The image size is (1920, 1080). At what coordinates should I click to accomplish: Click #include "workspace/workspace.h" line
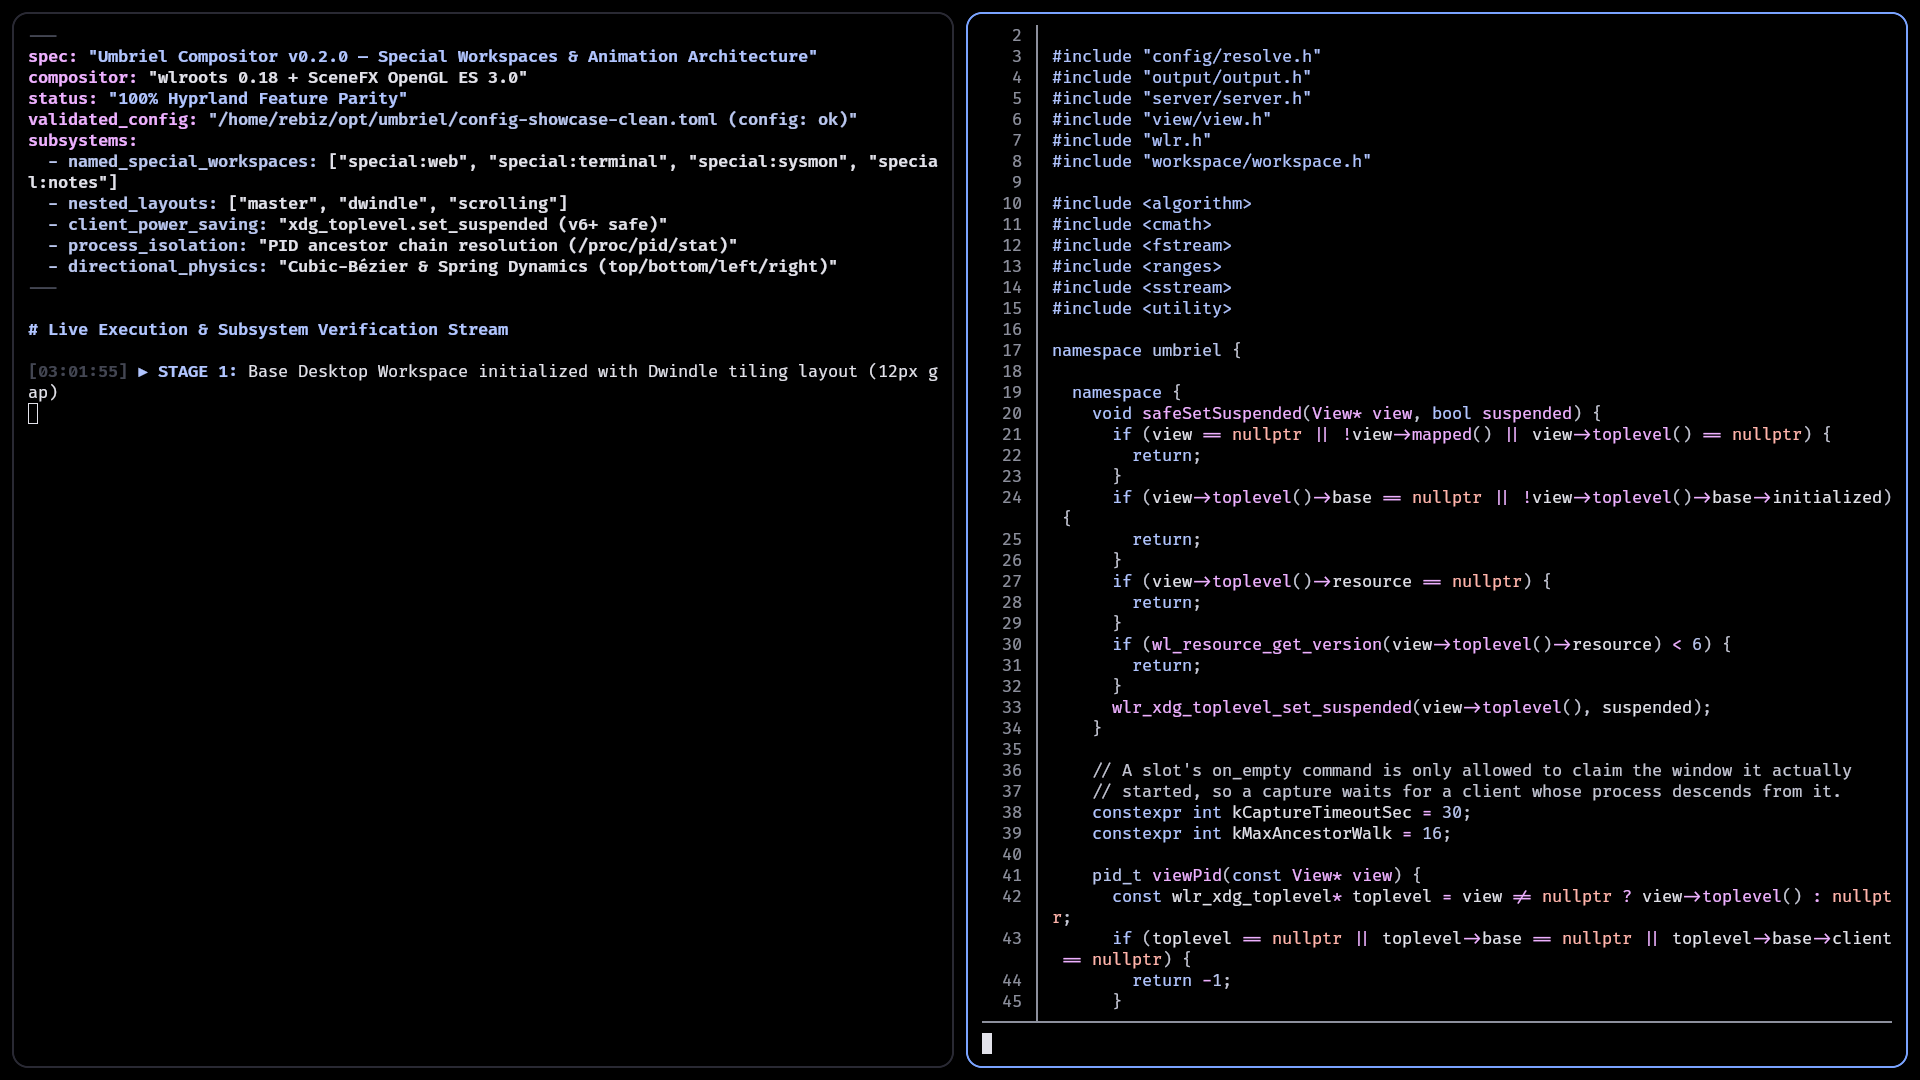1211,162
